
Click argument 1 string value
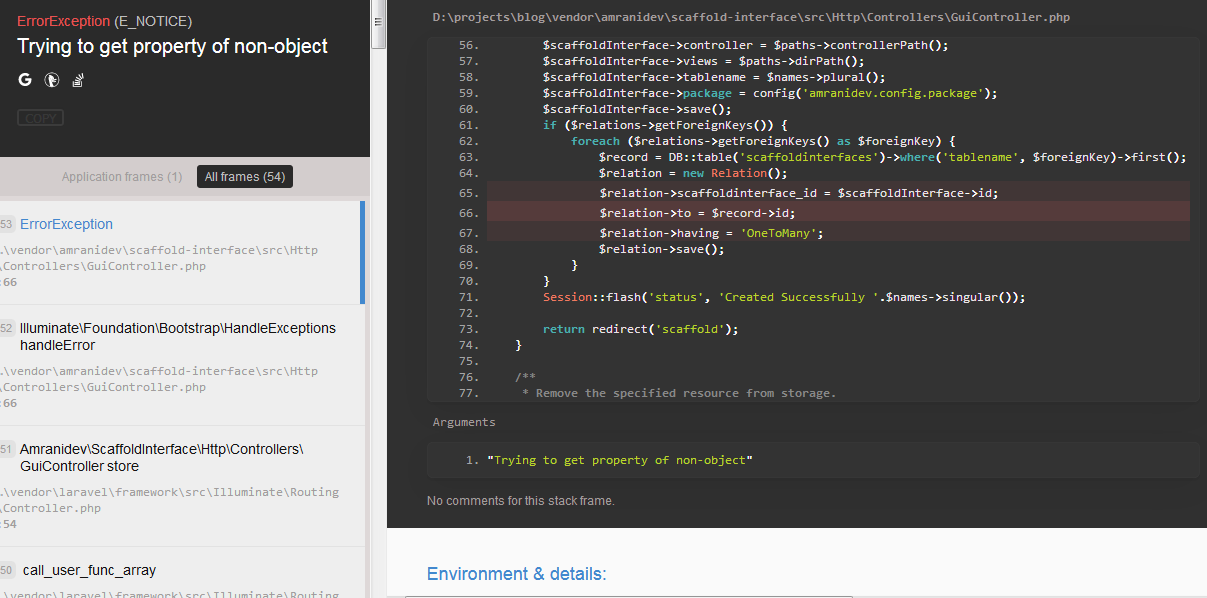tap(619, 460)
